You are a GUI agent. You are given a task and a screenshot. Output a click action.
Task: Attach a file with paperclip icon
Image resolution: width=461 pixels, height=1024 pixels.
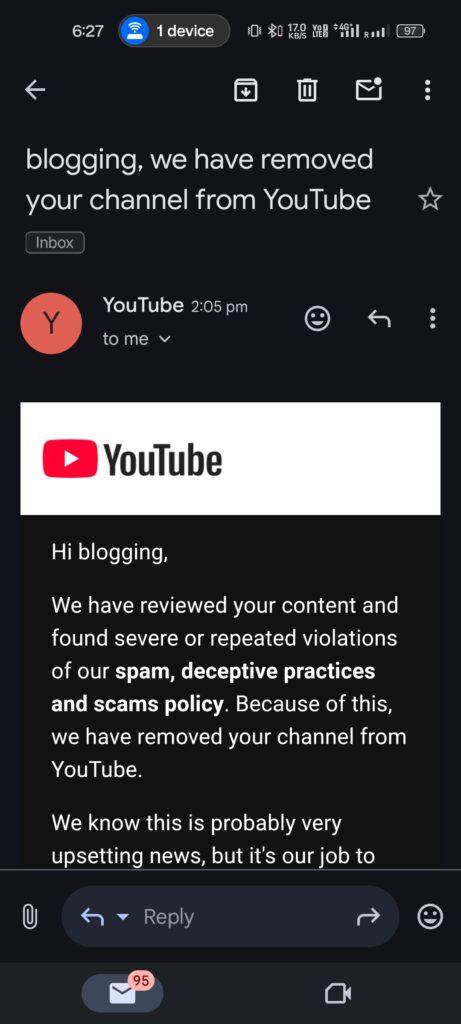pos(28,917)
